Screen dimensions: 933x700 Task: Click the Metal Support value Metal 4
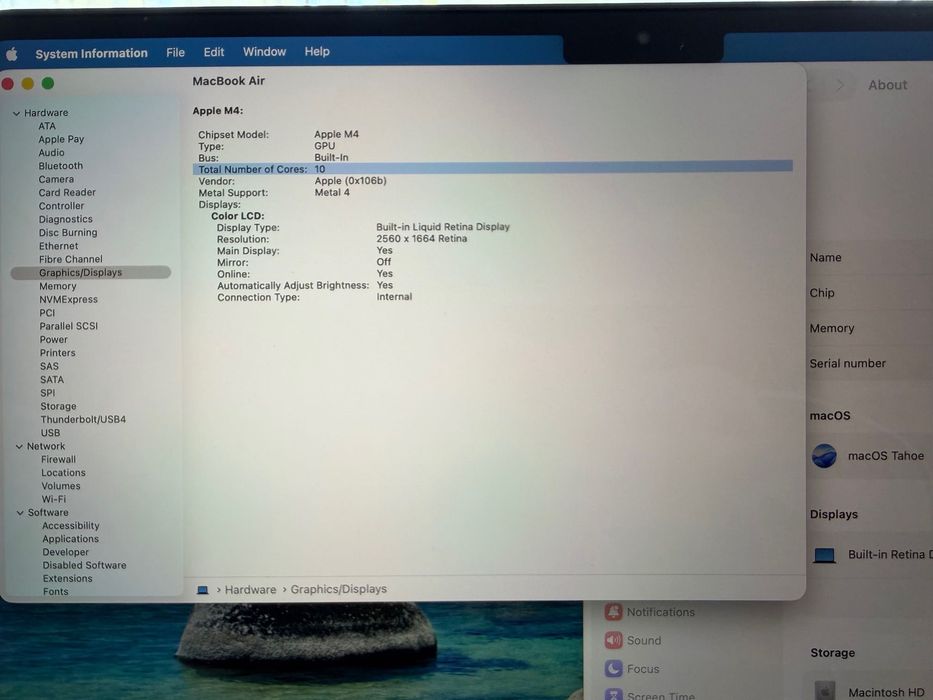coord(332,192)
